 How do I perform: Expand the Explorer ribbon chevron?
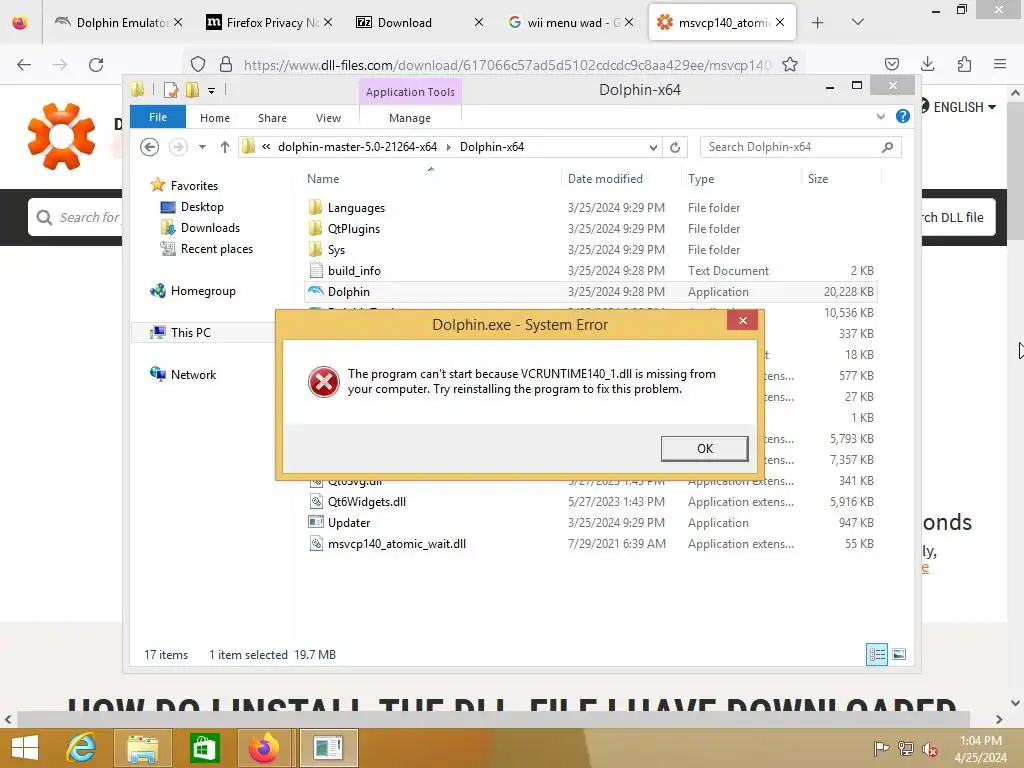880,117
